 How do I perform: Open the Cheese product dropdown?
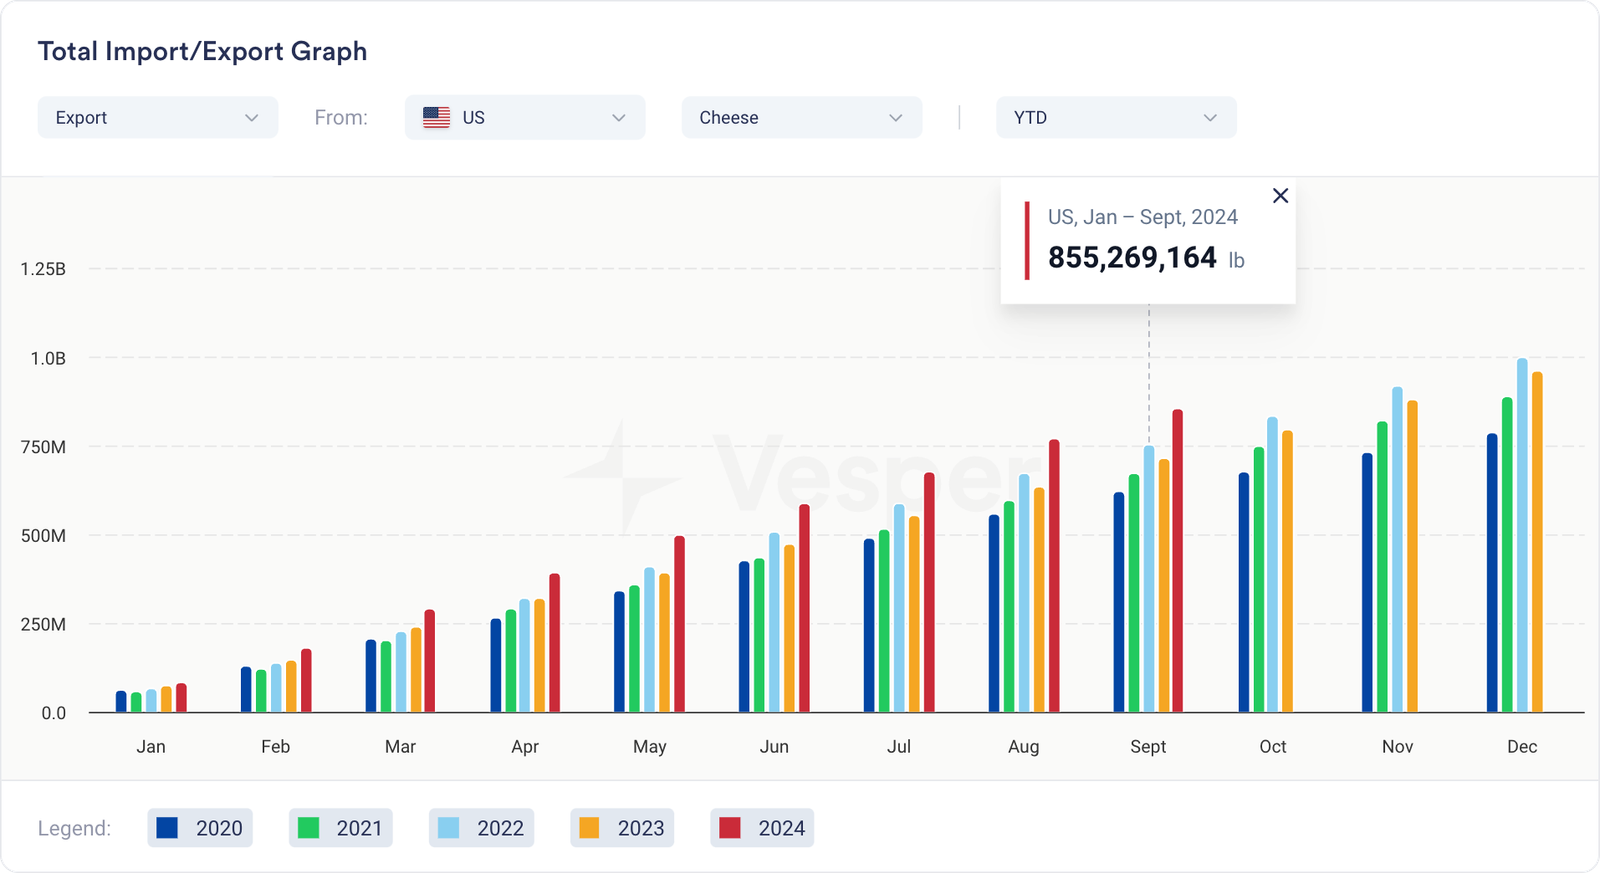pyautogui.click(x=801, y=118)
